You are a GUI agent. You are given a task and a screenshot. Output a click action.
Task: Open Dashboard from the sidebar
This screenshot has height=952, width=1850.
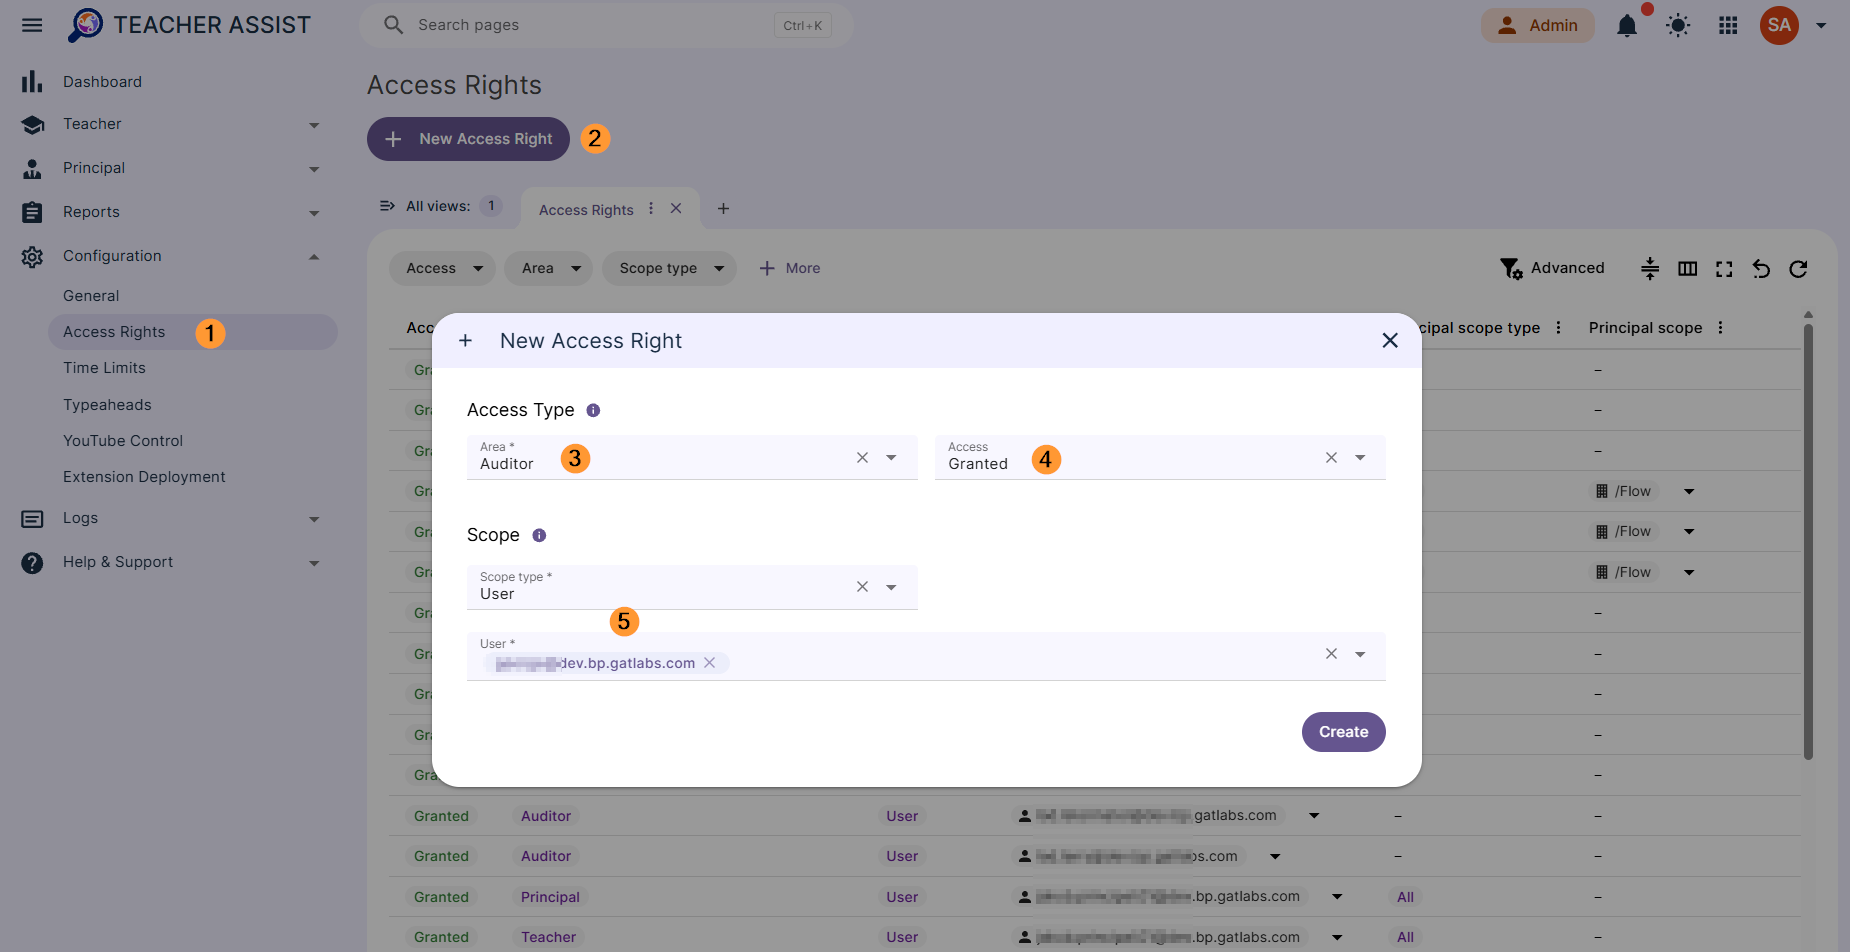pos(102,82)
